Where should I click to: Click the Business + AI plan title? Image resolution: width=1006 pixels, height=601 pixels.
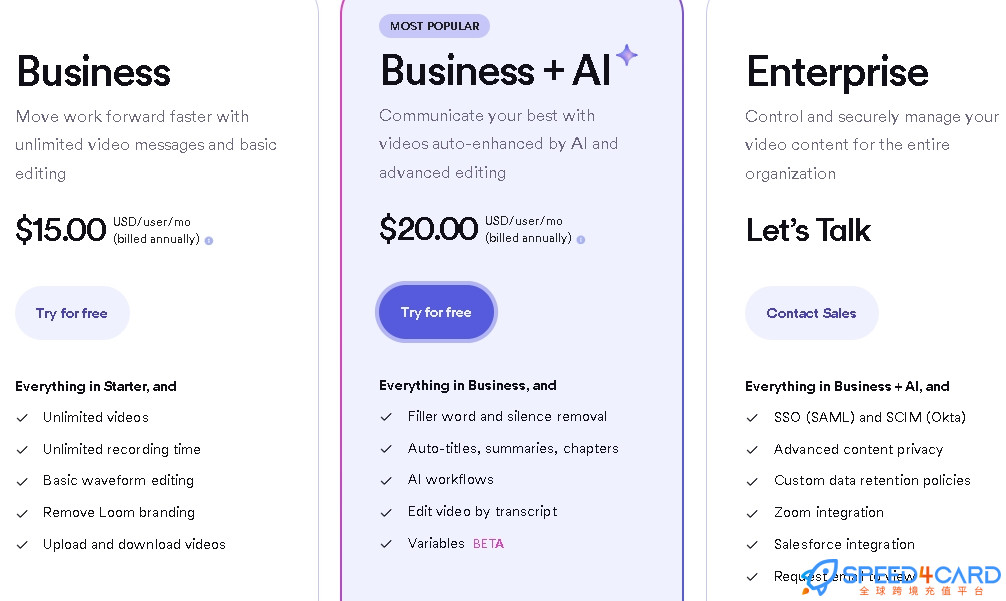tap(495, 71)
